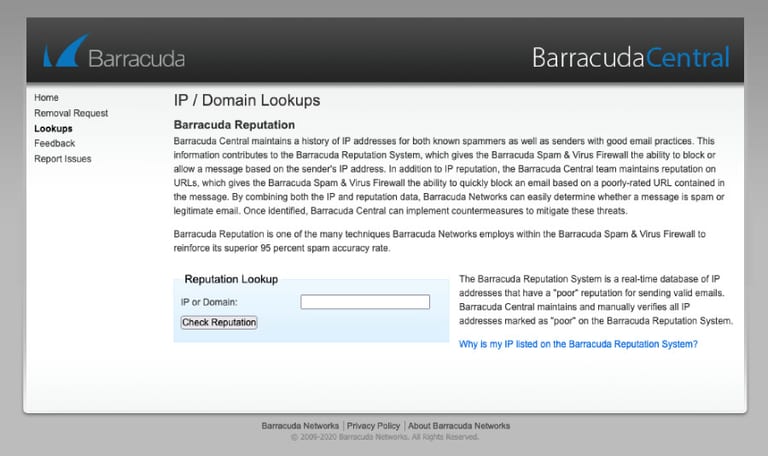Visit the About Barracuda Networks footer link
Viewport: 768px width, 456px height.
pos(459,426)
